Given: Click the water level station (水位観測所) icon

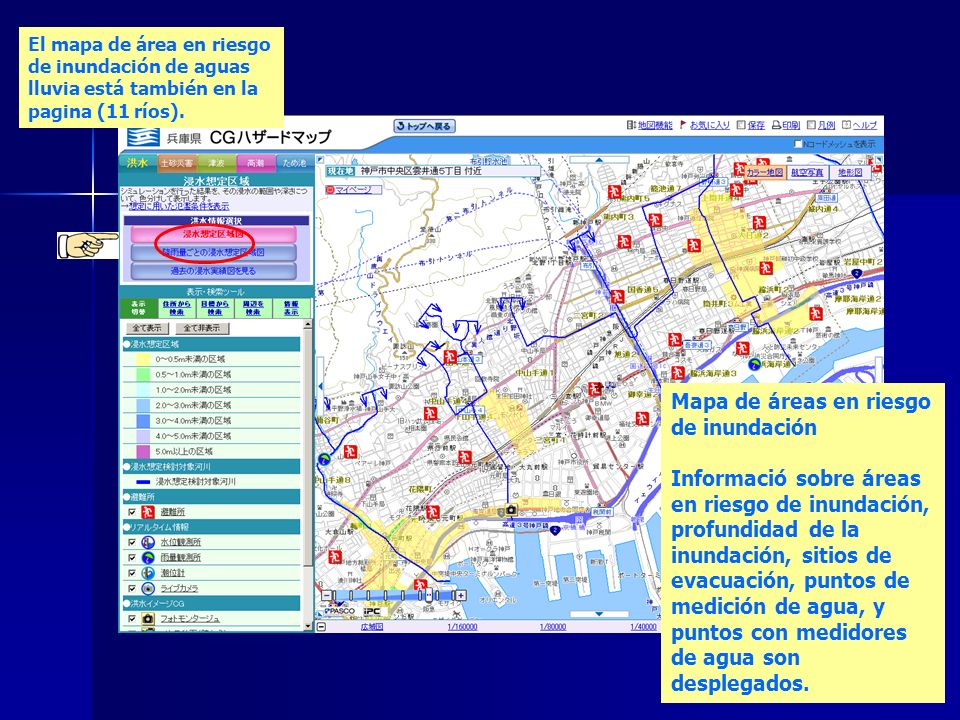Looking at the screenshot, I should [148, 542].
